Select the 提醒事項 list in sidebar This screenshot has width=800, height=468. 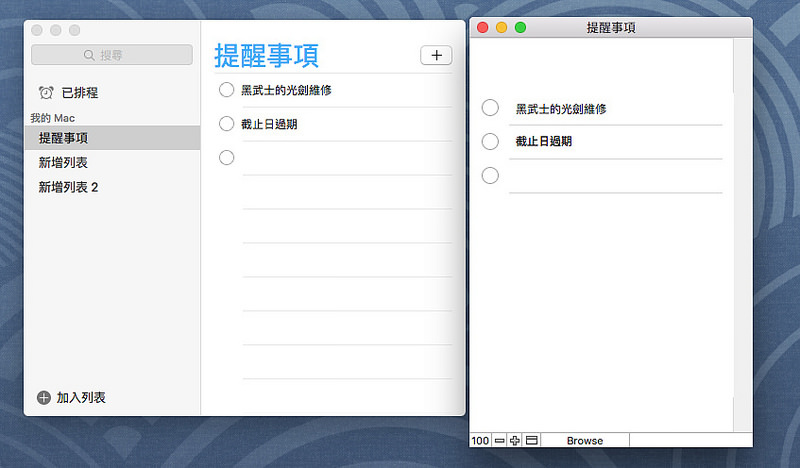112,138
